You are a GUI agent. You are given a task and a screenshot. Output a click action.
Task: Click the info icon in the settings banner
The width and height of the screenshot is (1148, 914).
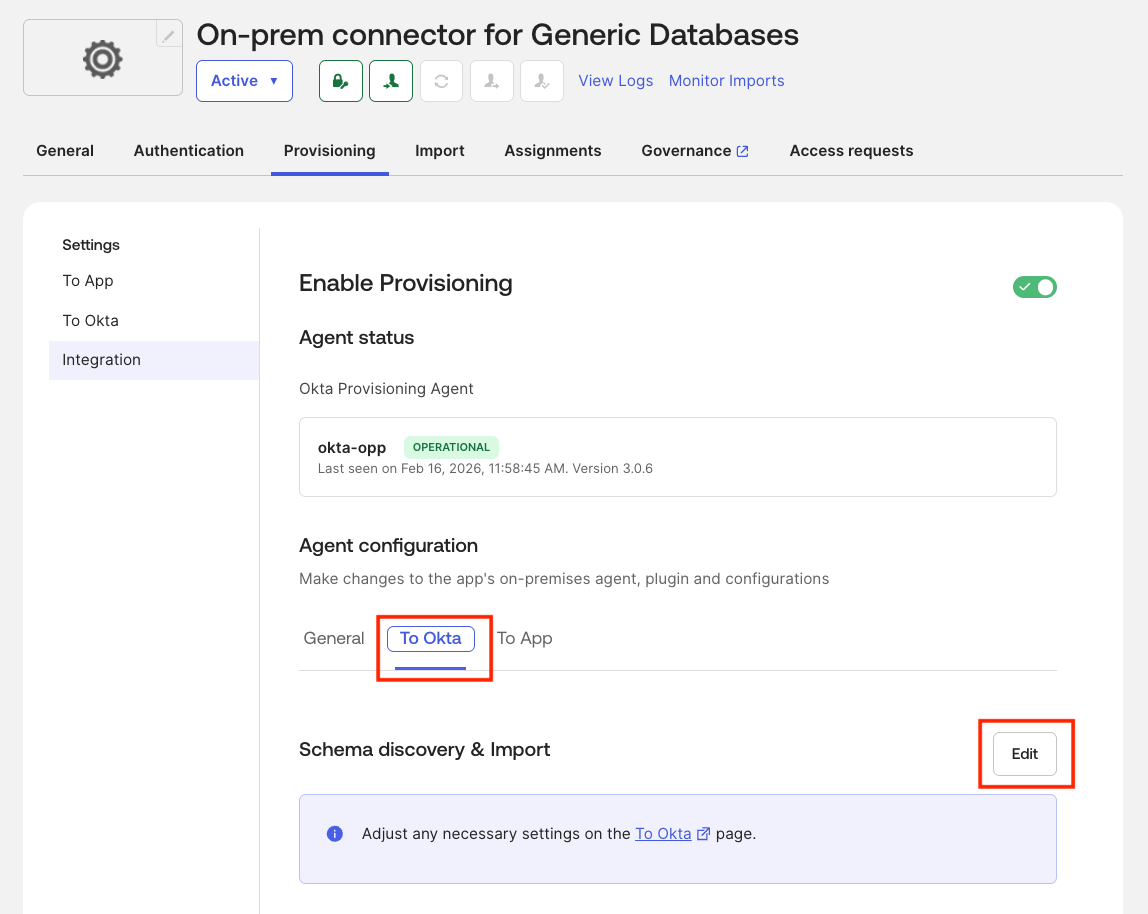point(335,833)
